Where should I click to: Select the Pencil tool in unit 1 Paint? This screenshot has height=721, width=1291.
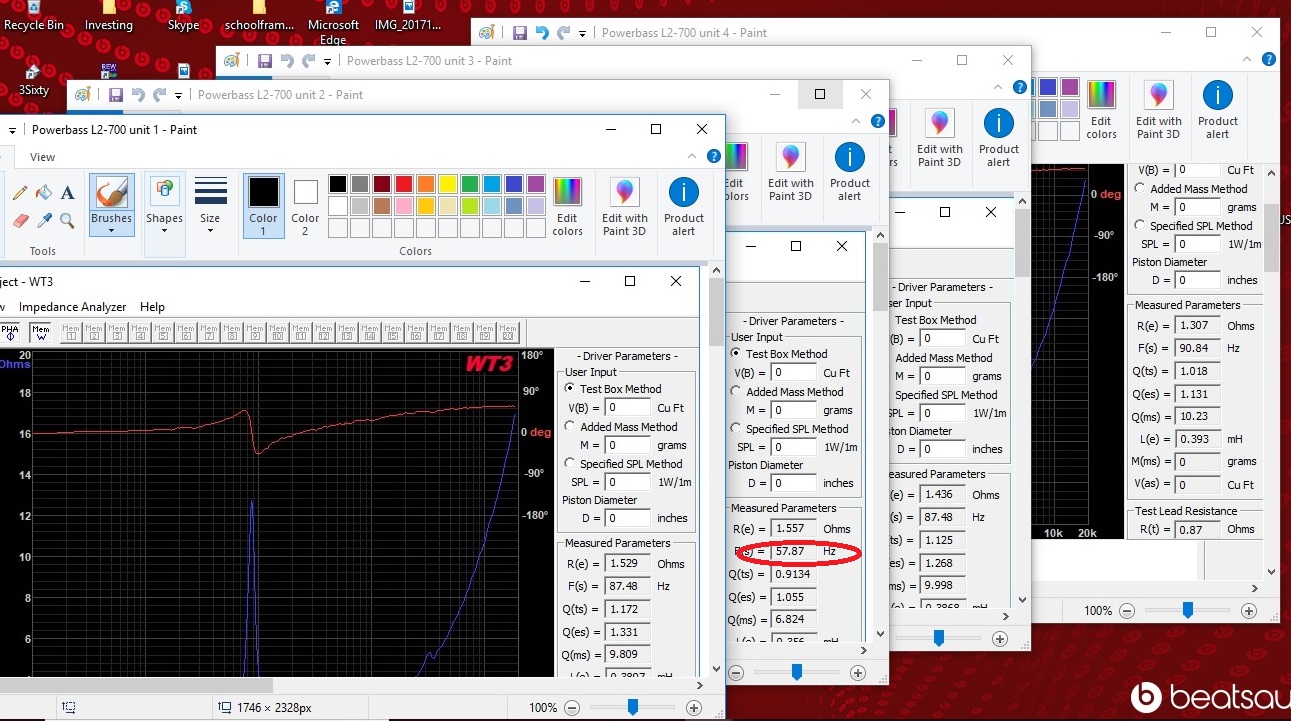21,193
